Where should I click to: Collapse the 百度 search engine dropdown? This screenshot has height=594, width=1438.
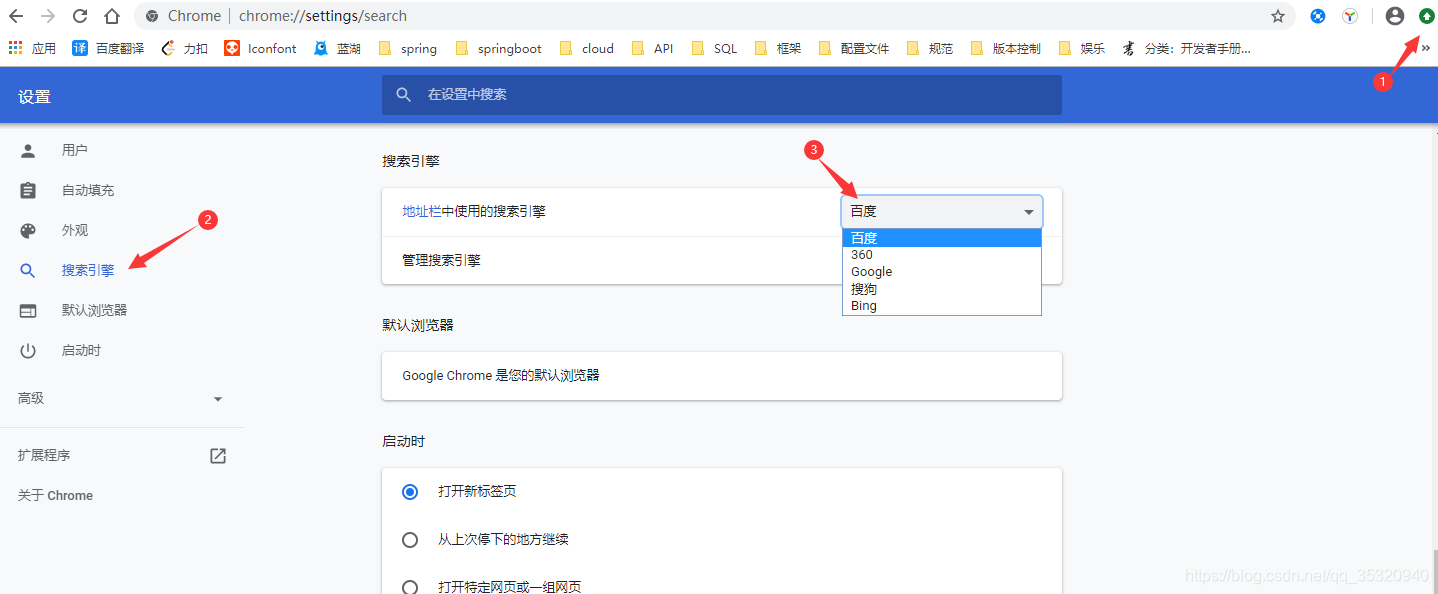[x=942, y=211]
